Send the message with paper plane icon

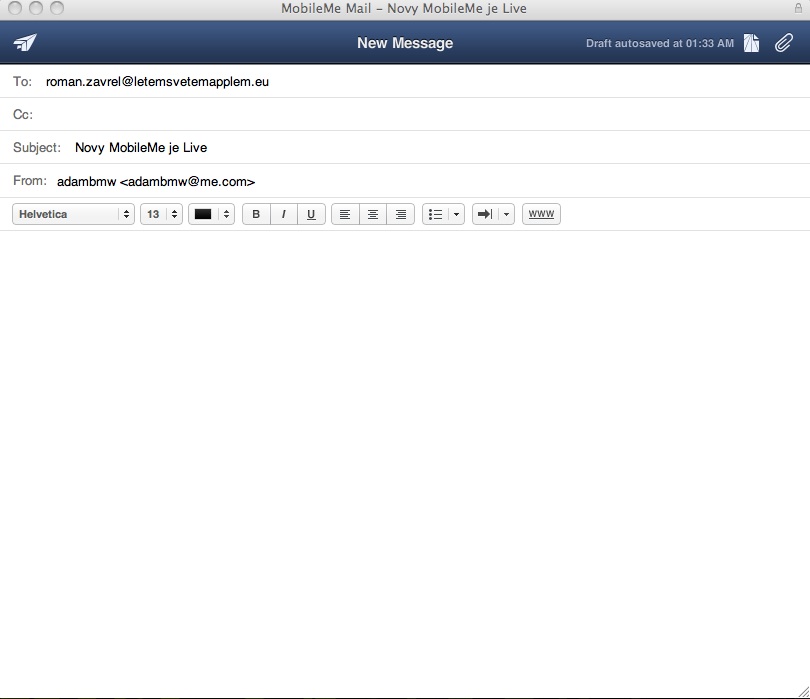(x=25, y=42)
